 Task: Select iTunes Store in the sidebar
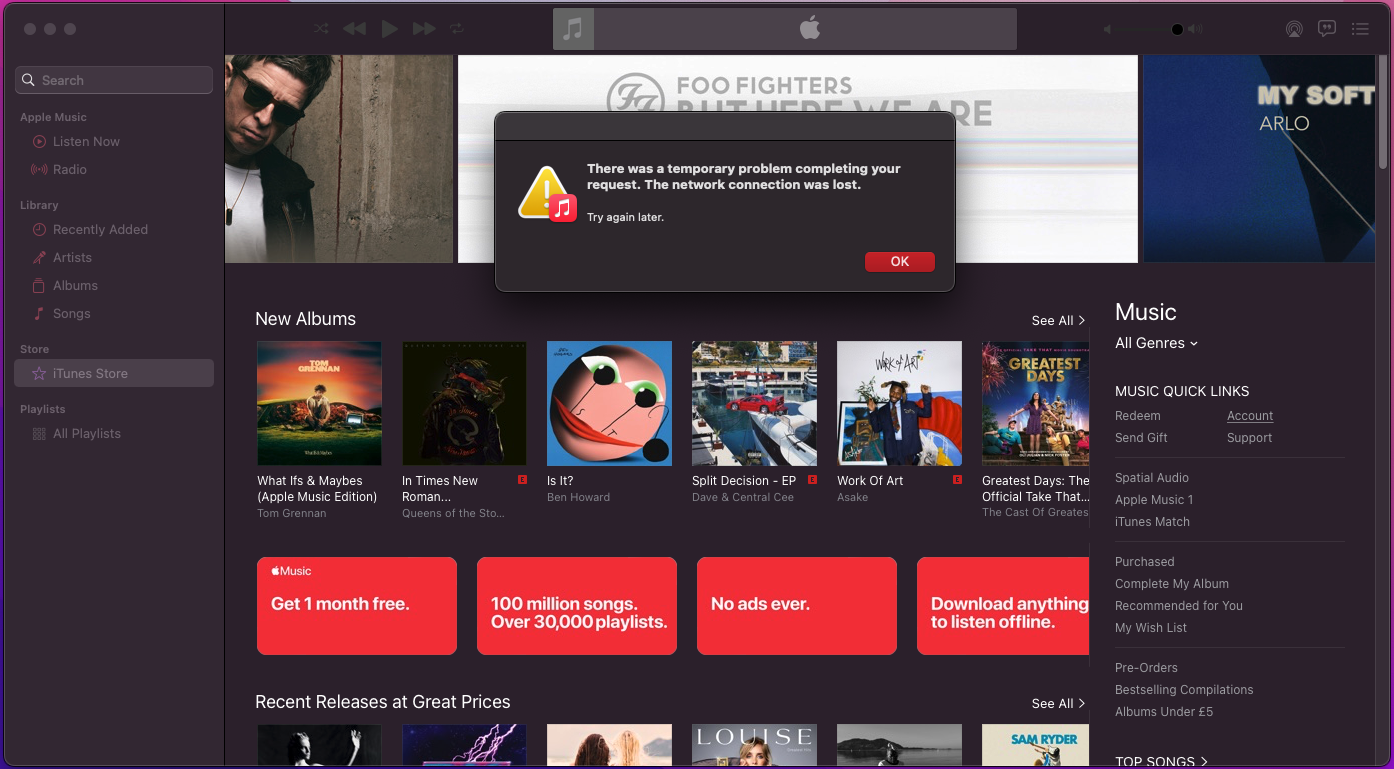point(114,374)
